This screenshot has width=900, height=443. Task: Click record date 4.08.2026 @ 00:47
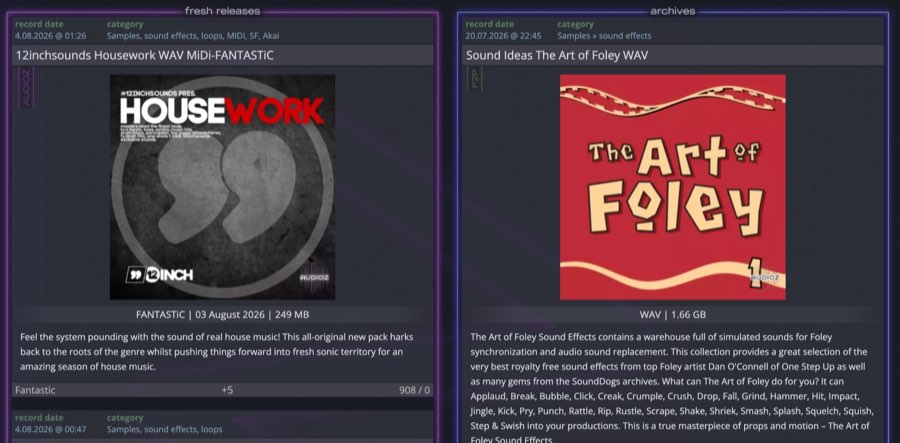tap(51, 429)
